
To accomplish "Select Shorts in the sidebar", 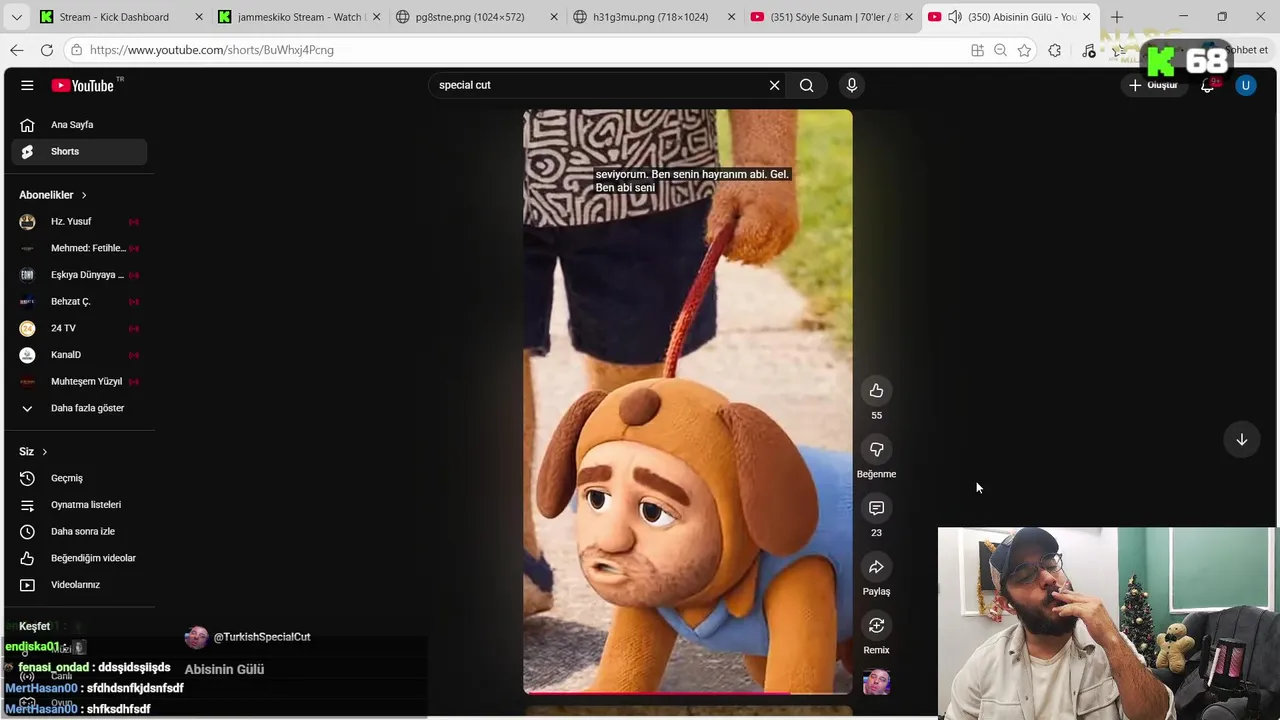I will pyautogui.click(x=80, y=151).
